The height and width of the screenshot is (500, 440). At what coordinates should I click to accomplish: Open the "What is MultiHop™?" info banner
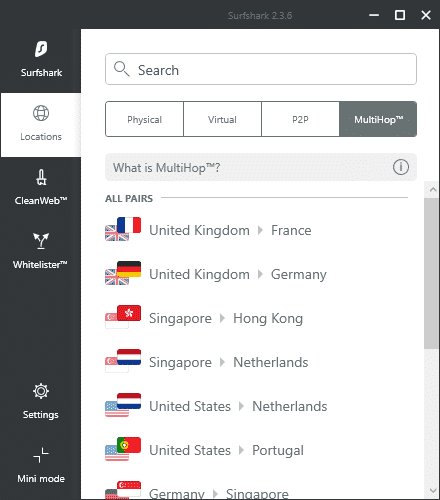tap(261, 167)
